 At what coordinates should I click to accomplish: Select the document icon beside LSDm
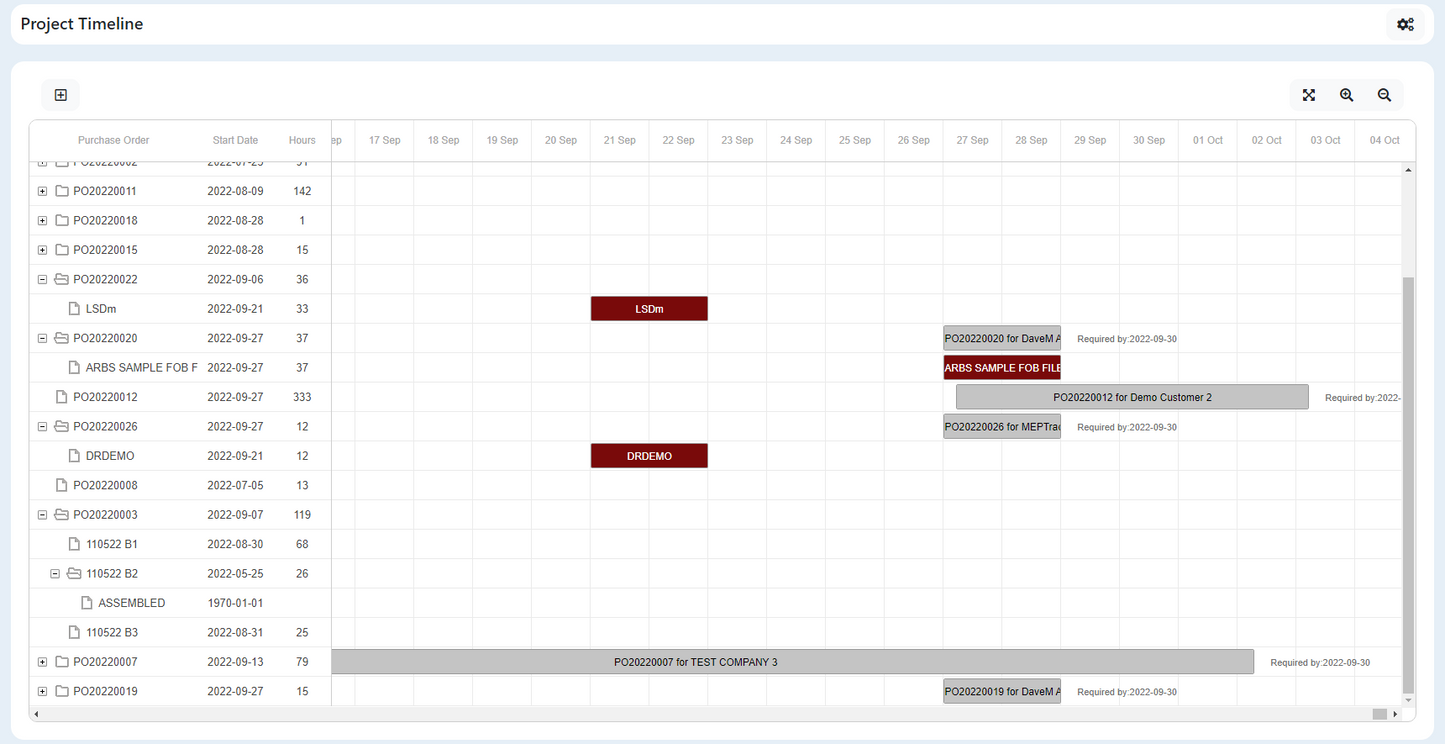[x=74, y=308]
